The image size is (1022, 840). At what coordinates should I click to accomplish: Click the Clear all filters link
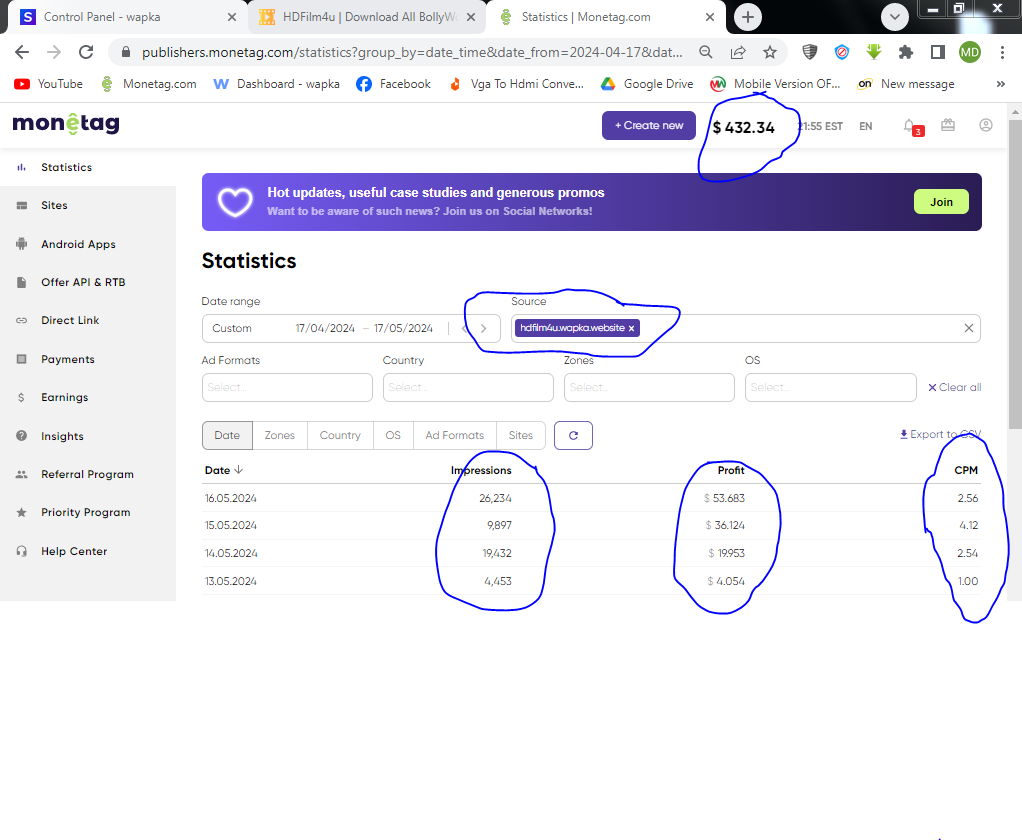954,388
